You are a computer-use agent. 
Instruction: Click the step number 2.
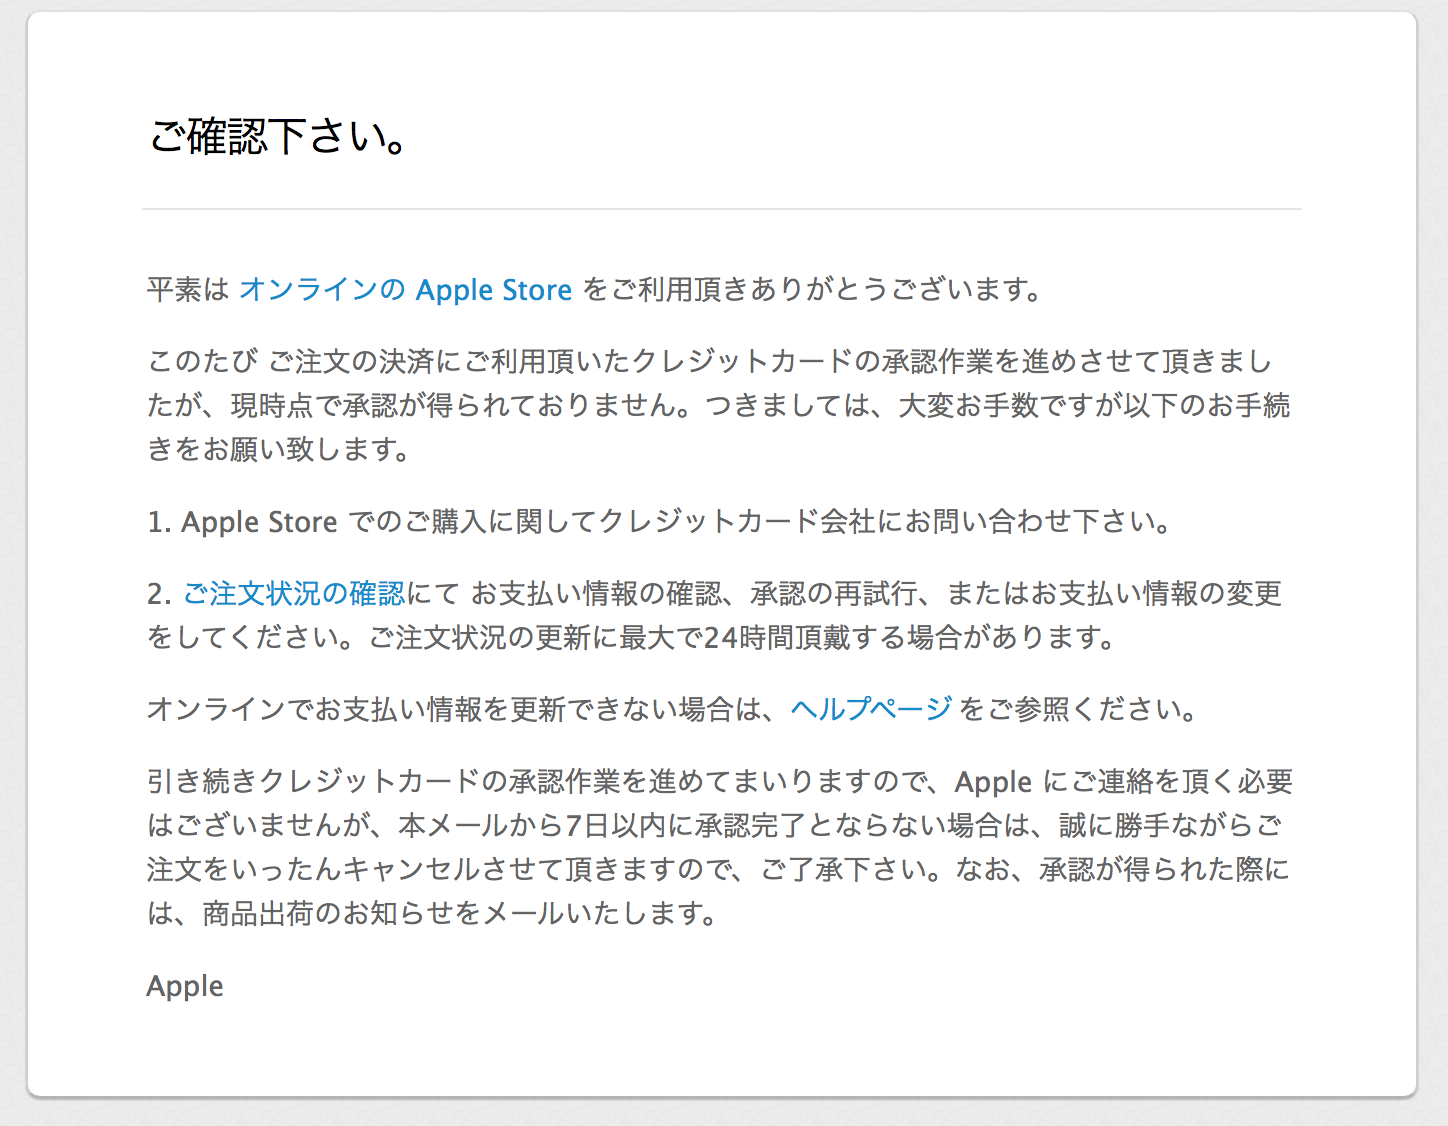click(158, 594)
